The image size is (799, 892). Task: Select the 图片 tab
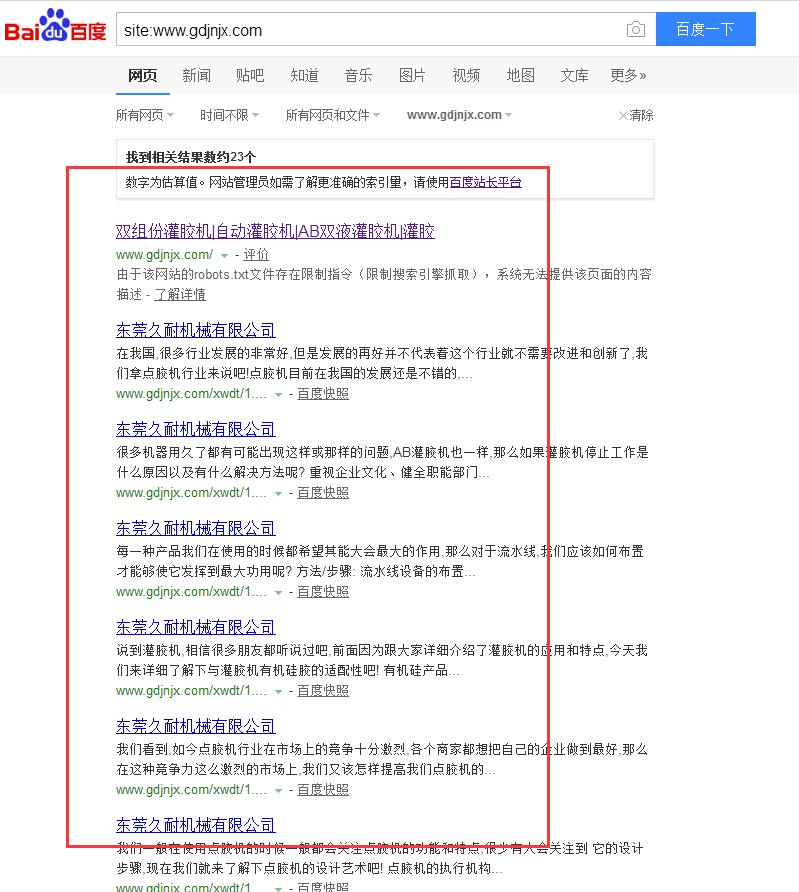412,75
